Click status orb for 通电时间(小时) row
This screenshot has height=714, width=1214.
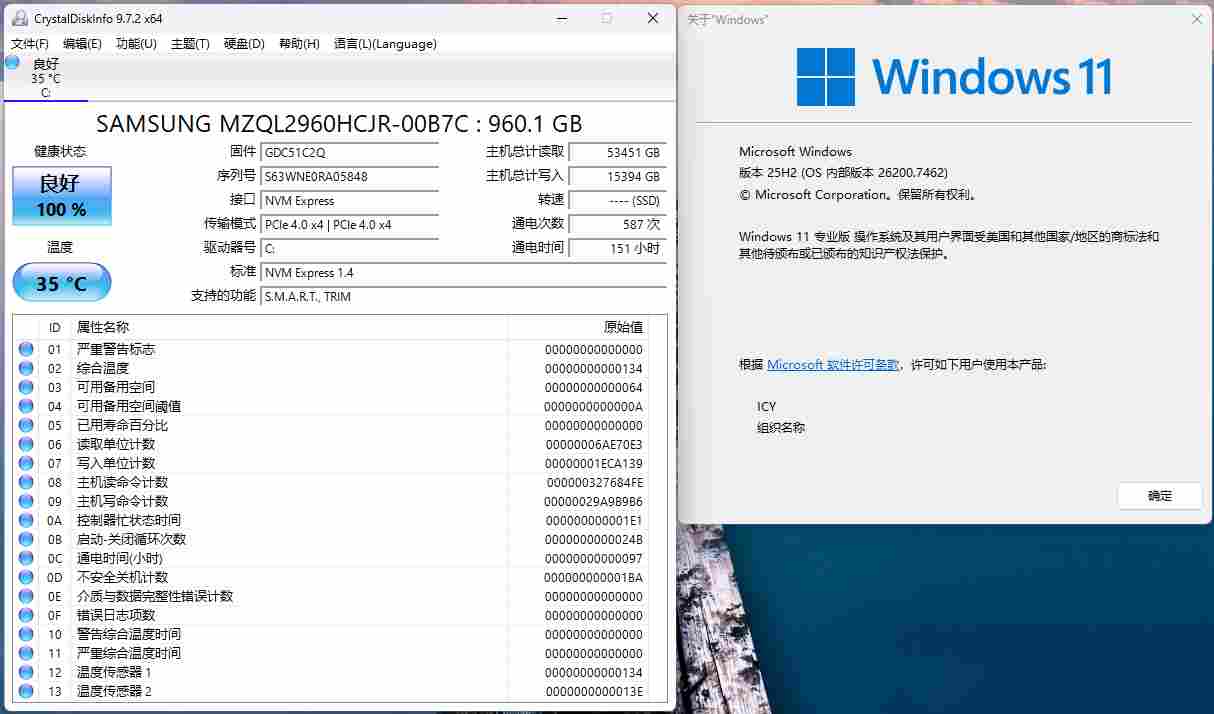click(26, 558)
